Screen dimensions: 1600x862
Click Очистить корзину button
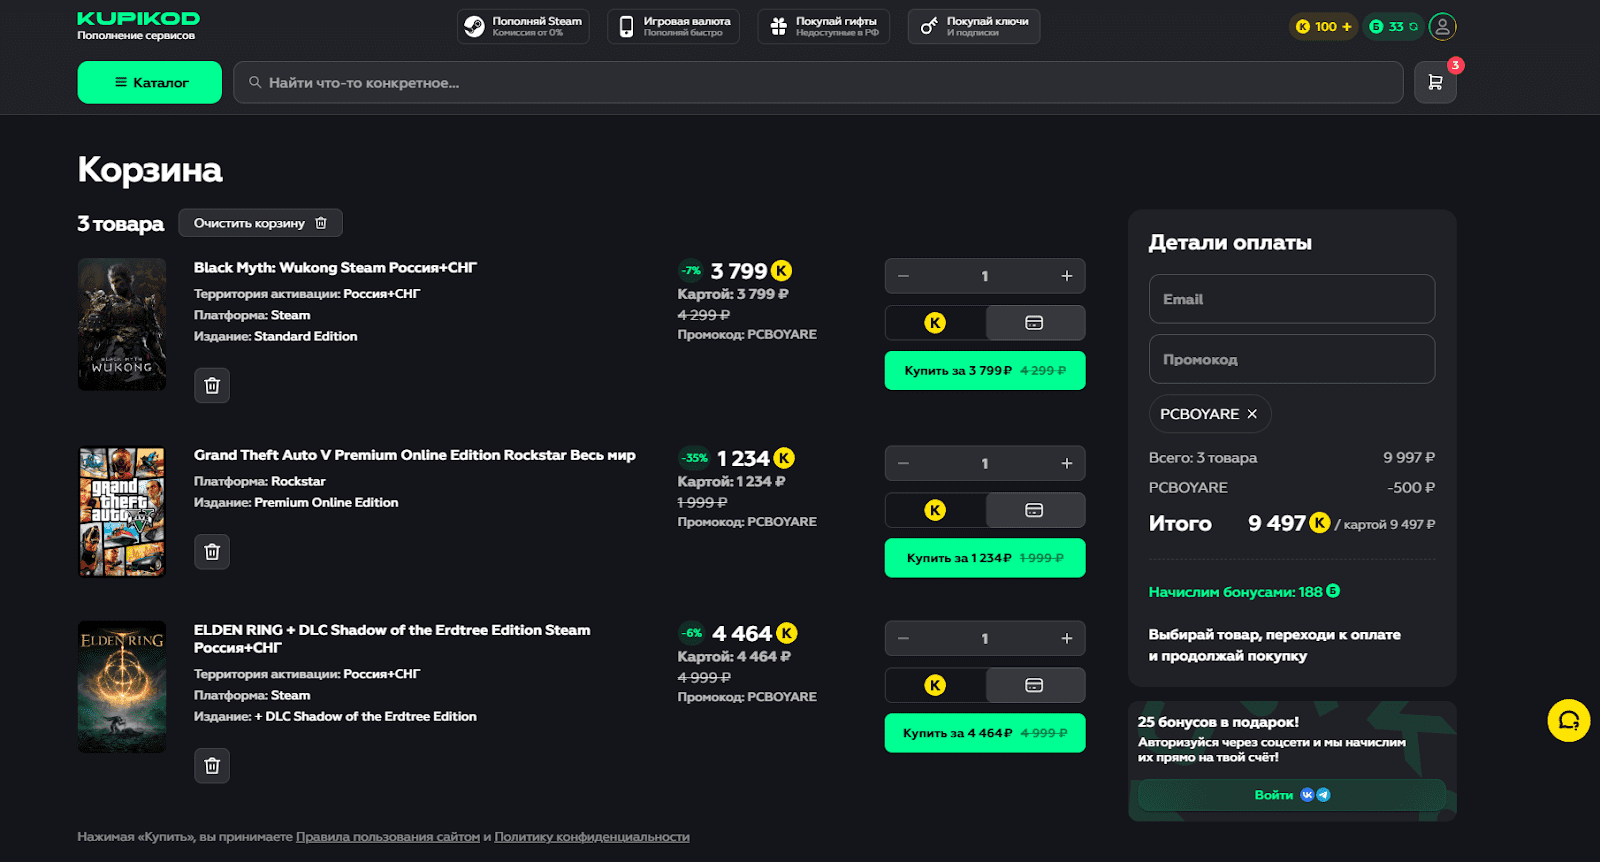(x=260, y=223)
